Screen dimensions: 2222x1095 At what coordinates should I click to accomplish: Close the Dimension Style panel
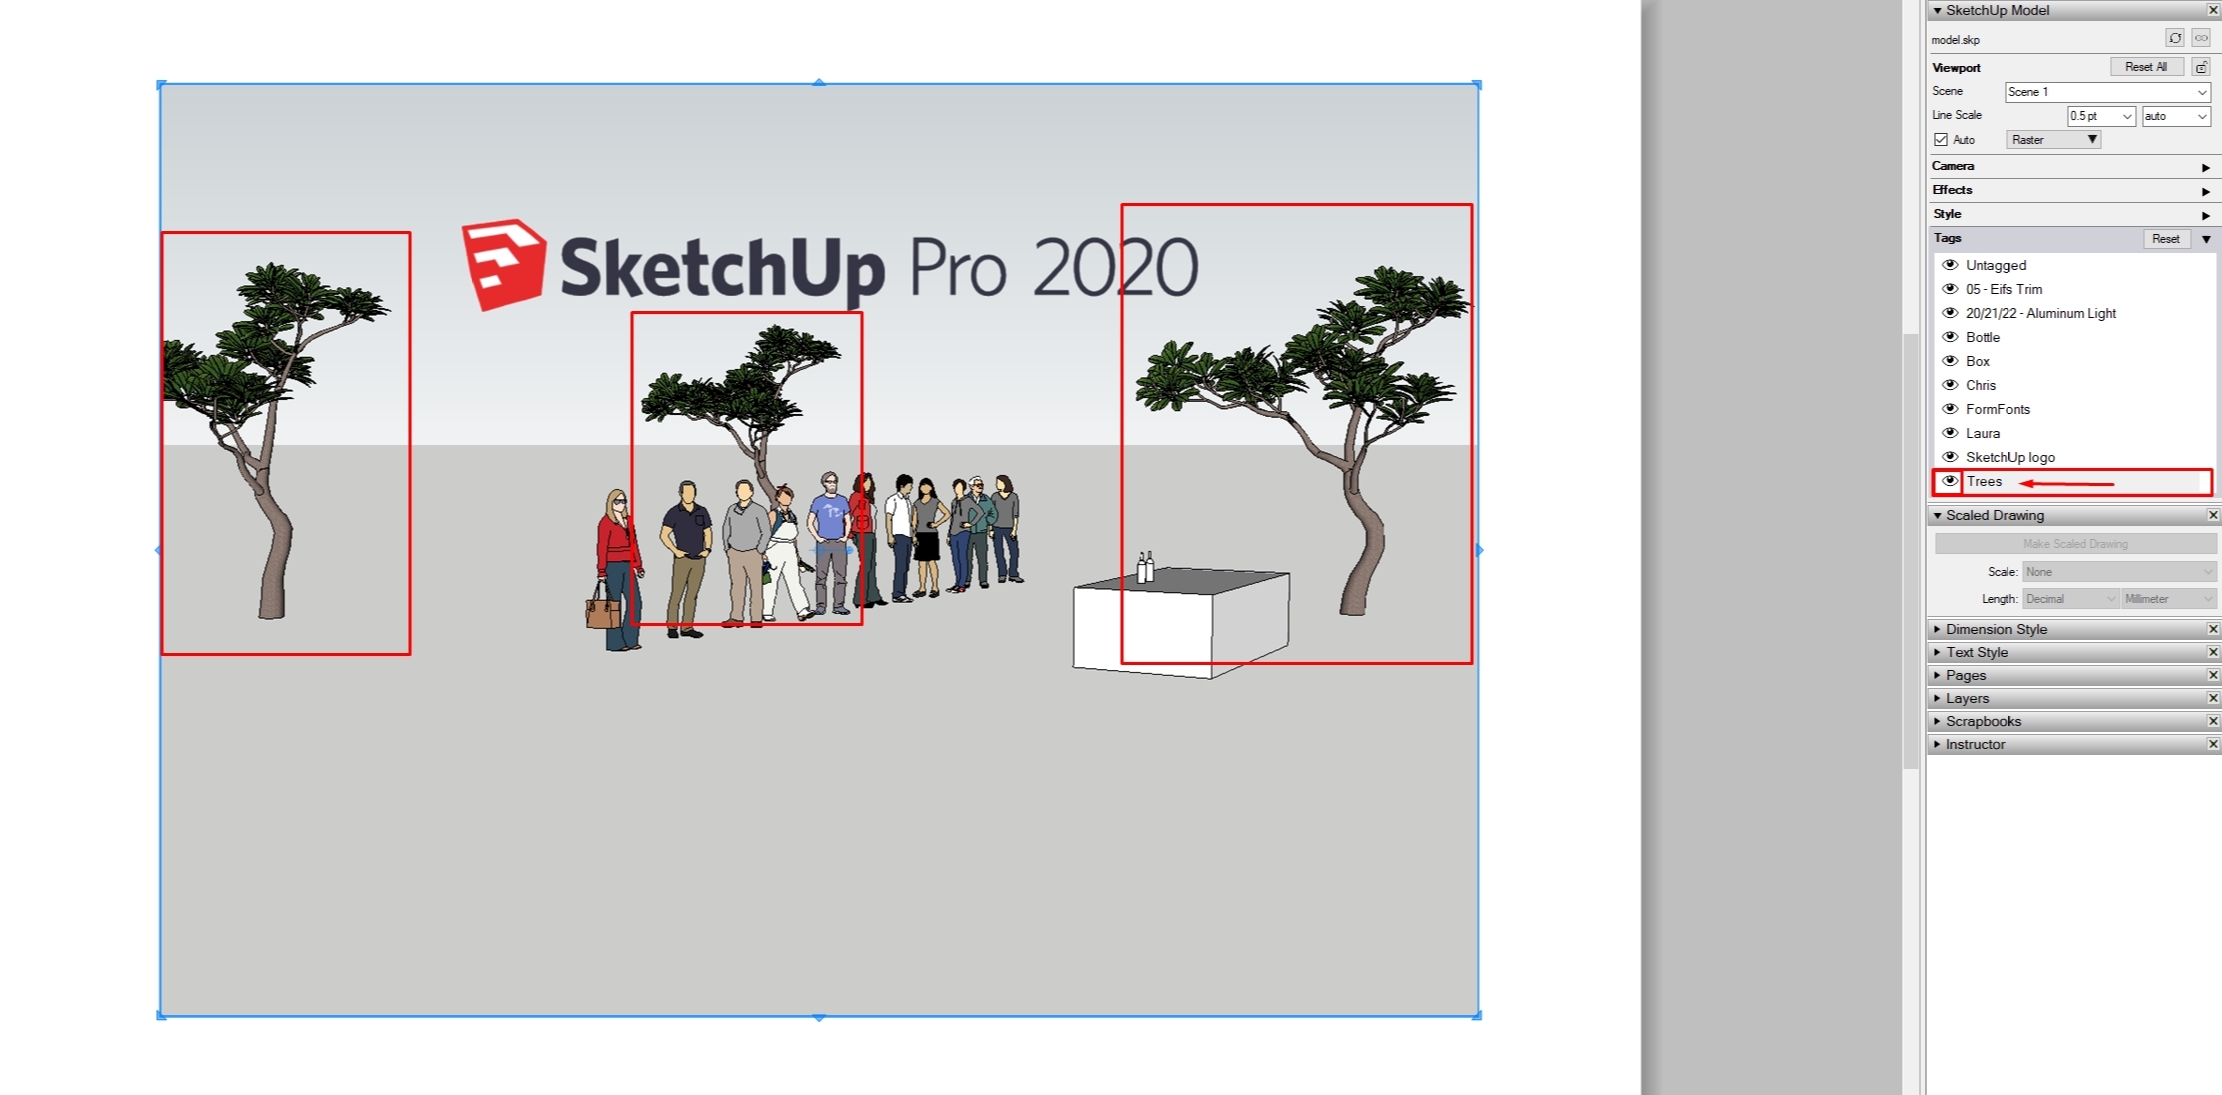[2213, 629]
